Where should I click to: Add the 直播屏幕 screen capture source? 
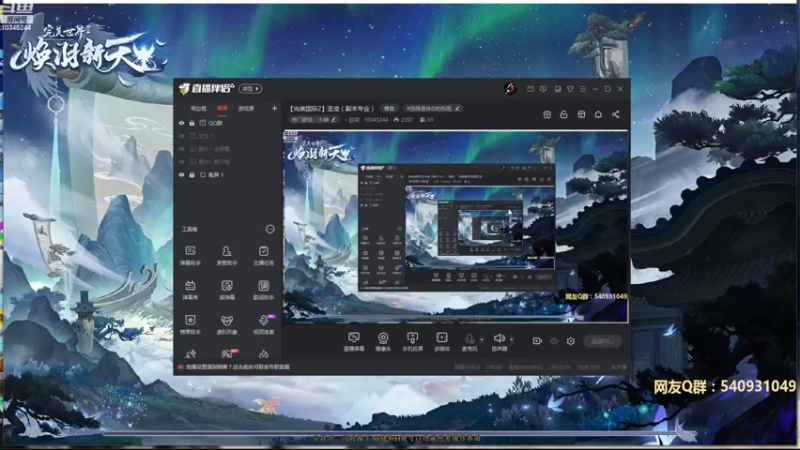tap(354, 341)
